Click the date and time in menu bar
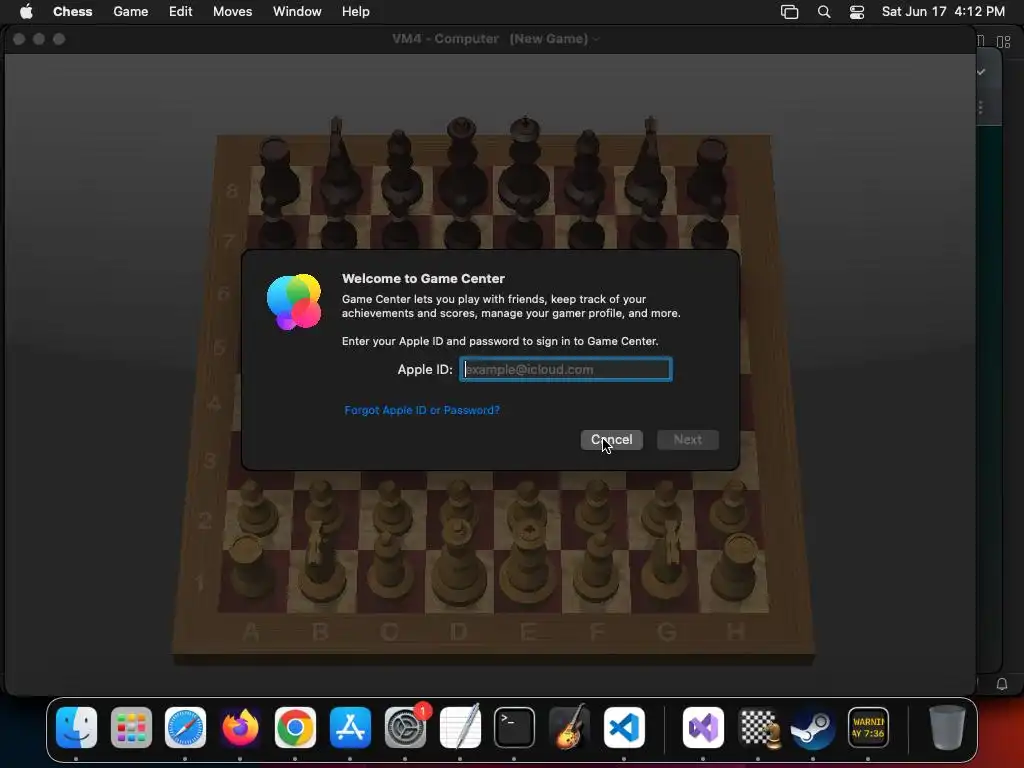Image resolution: width=1024 pixels, height=768 pixels. [x=943, y=12]
